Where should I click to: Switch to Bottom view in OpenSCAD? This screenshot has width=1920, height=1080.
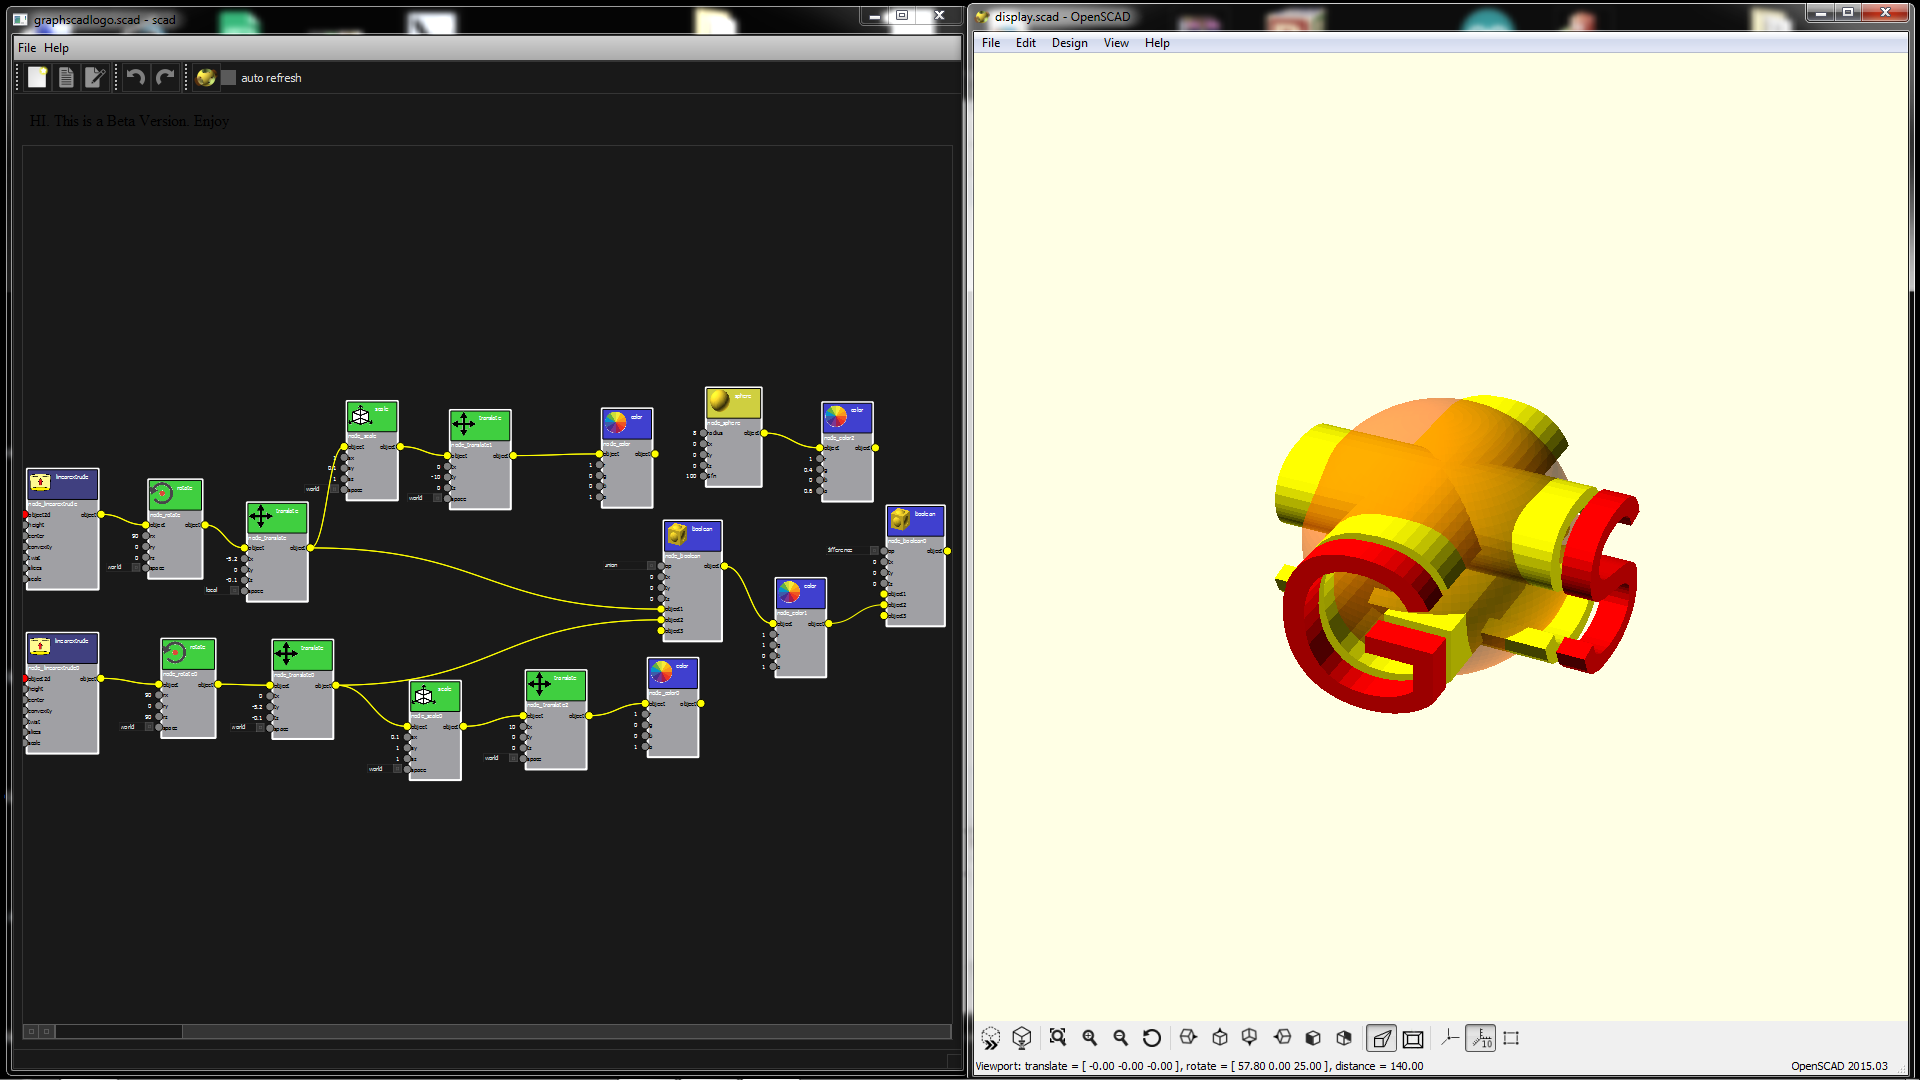(1250, 1038)
